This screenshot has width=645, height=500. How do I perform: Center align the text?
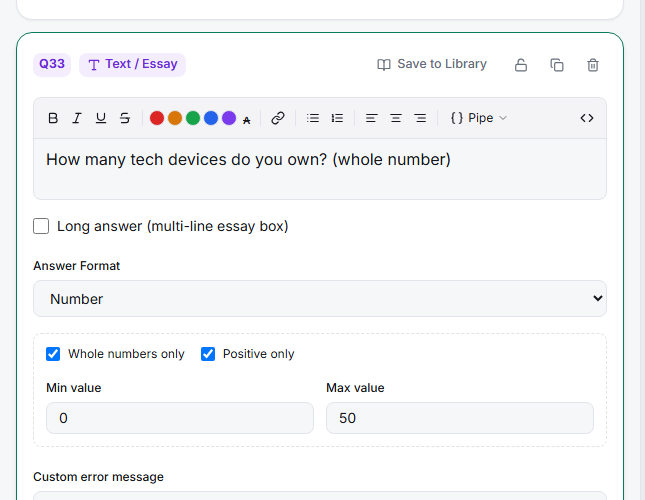coord(396,118)
